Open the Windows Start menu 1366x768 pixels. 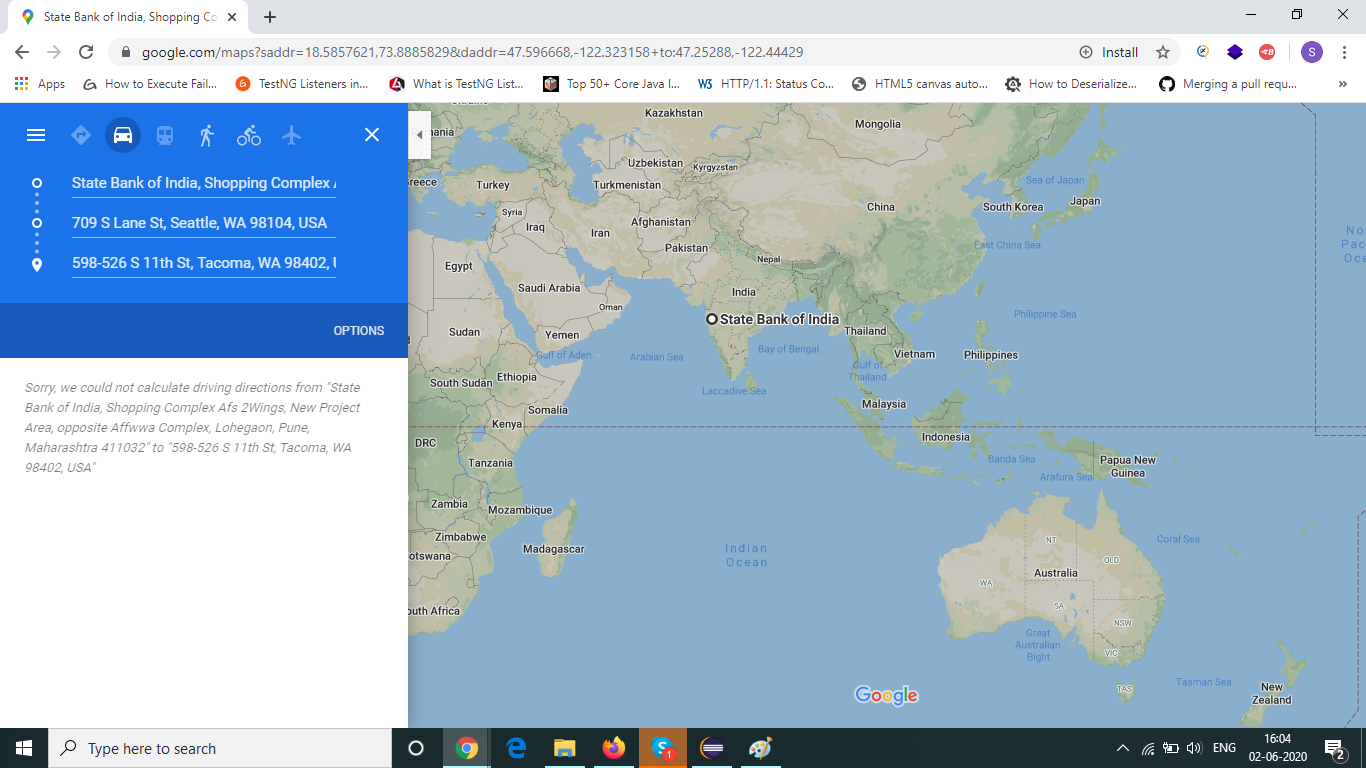[24, 748]
